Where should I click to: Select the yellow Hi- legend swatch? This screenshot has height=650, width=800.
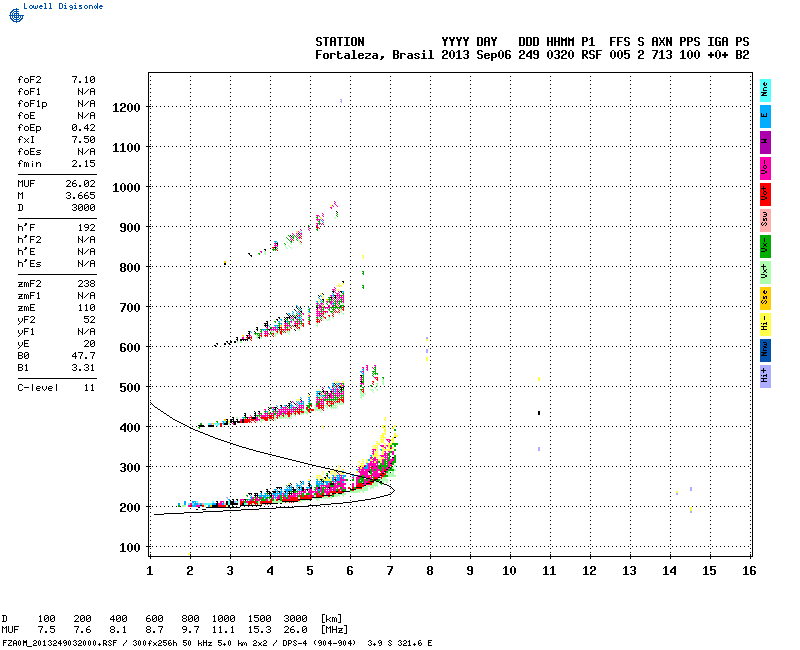click(x=765, y=324)
